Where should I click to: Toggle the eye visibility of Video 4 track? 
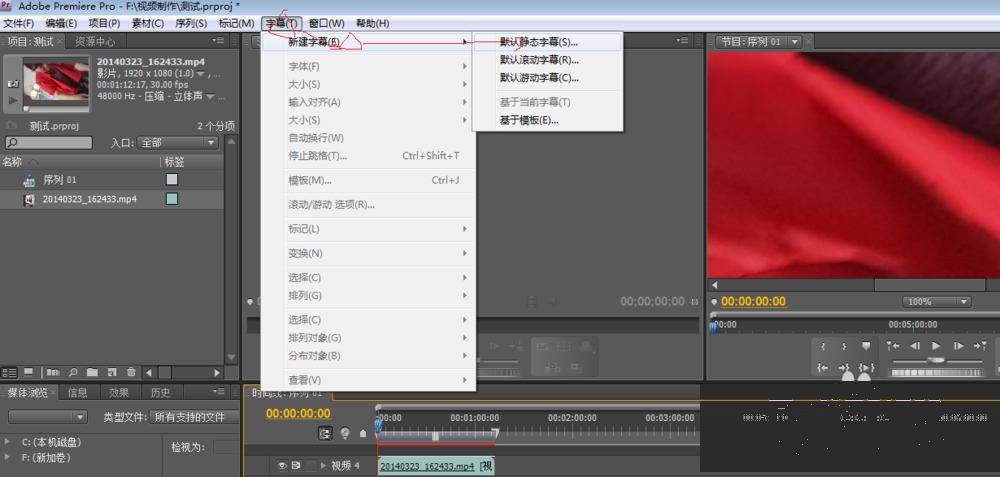(281, 466)
